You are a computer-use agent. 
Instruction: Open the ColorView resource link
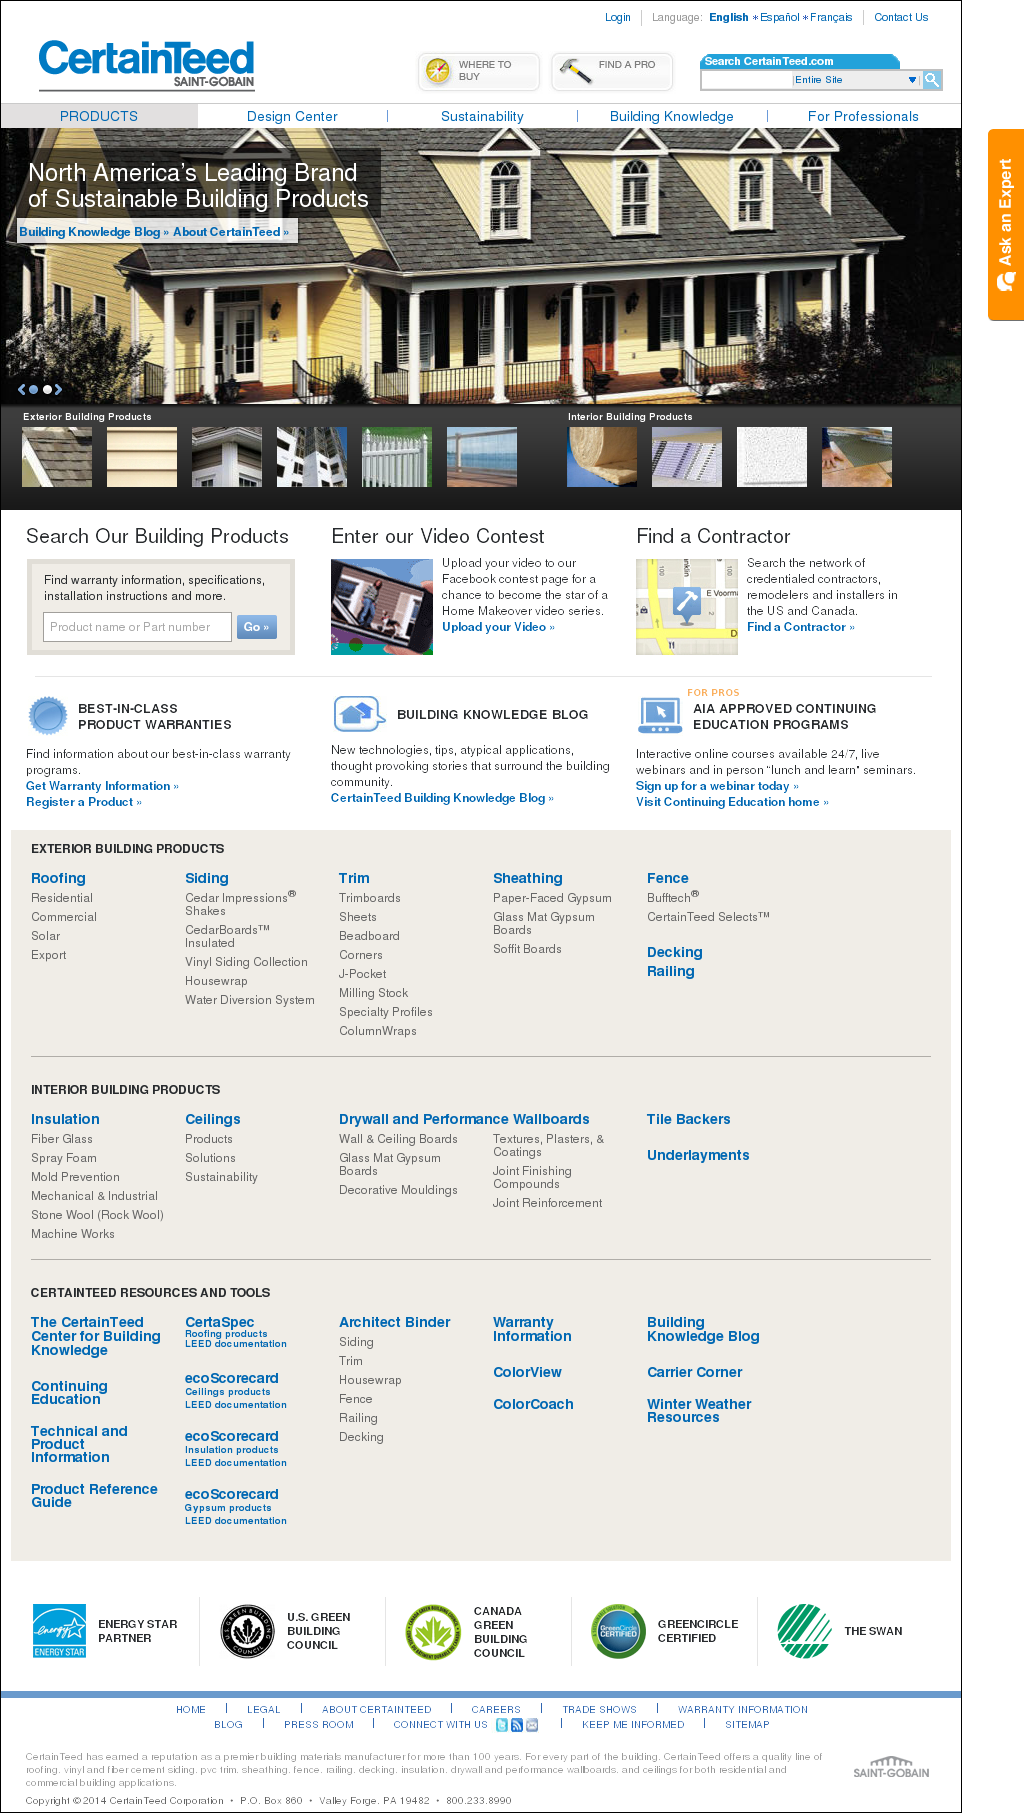(x=527, y=1372)
